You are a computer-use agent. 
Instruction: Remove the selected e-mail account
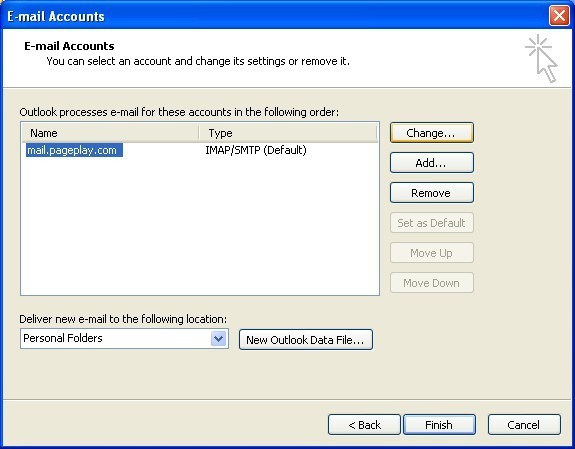pyautogui.click(x=432, y=193)
